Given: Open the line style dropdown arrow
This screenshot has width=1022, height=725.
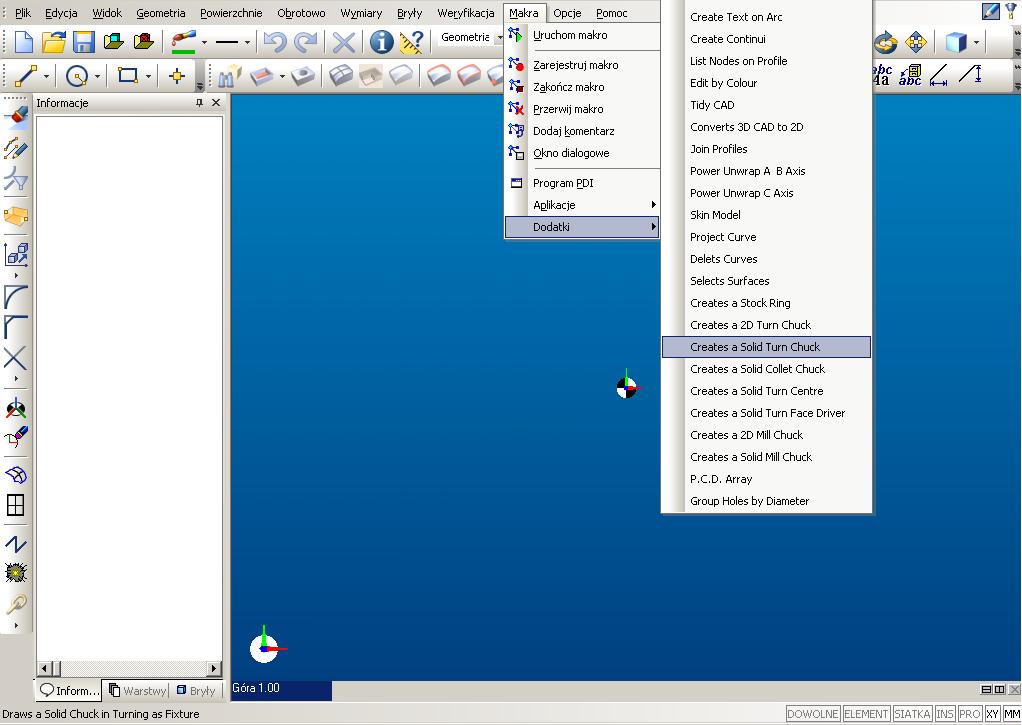Looking at the screenshot, I should tap(247, 42).
